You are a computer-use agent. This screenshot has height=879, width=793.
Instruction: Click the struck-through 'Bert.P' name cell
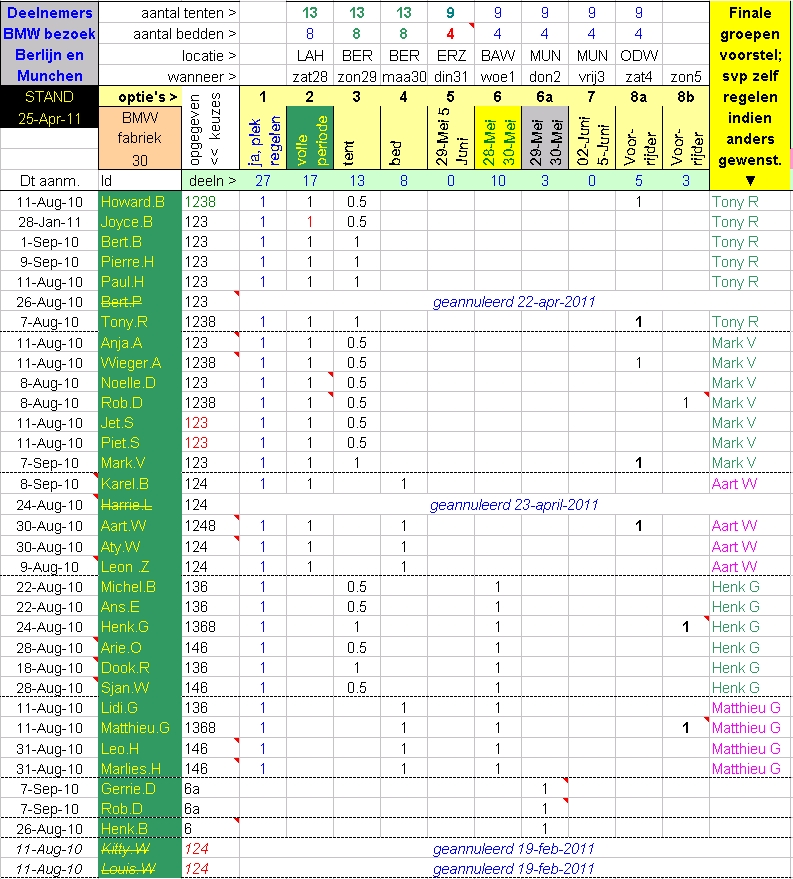tap(139, 301)
